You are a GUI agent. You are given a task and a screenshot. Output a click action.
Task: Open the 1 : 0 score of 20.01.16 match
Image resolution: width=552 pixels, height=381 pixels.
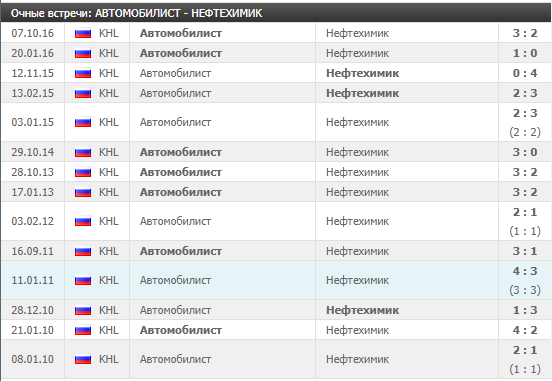(x=525, y=53)
